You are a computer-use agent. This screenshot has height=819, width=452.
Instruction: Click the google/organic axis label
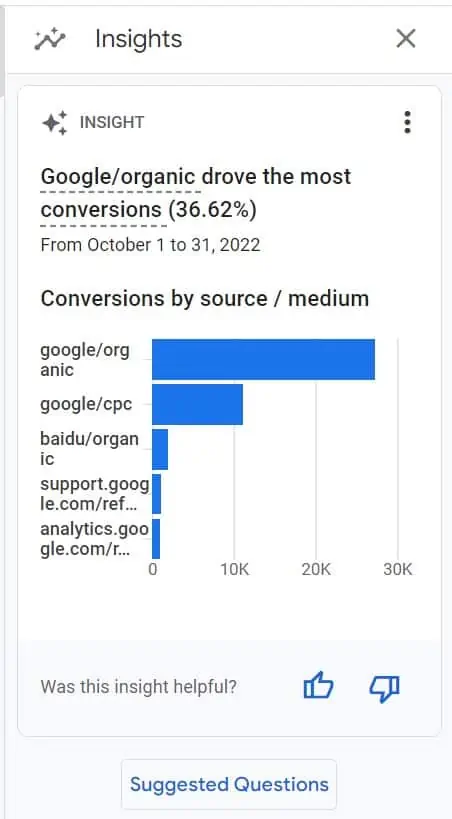pos(85,360)
